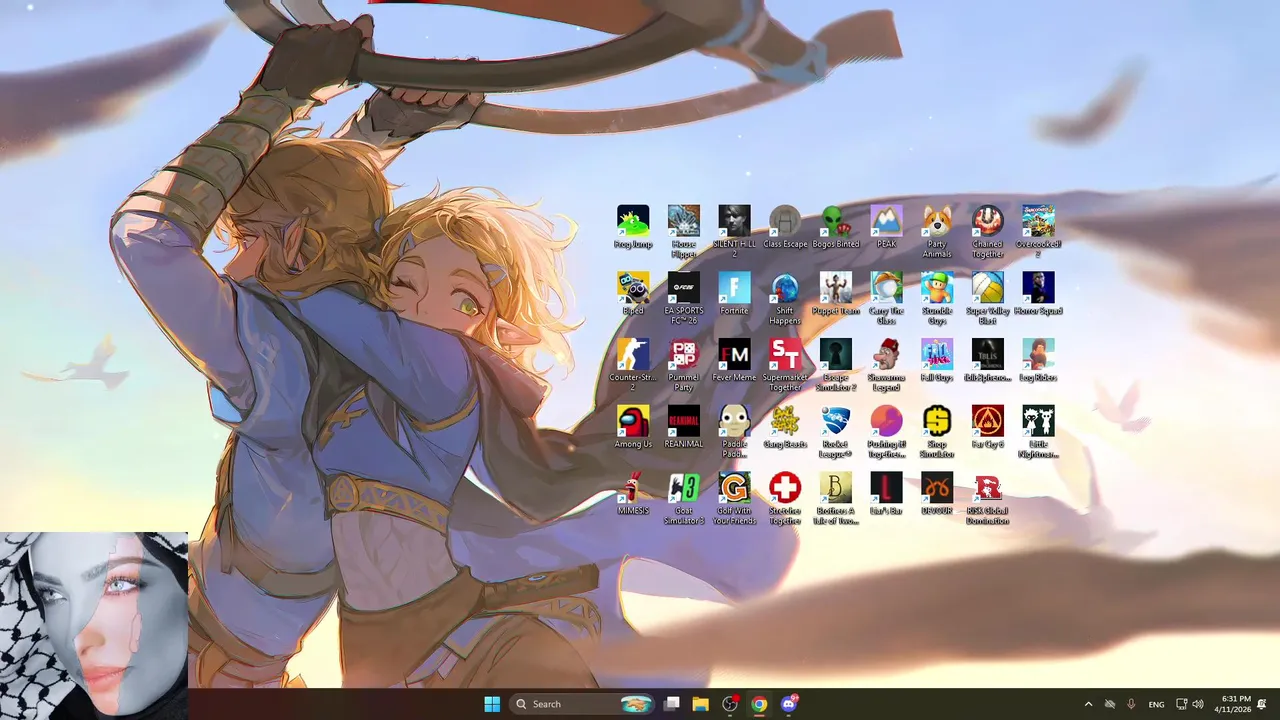Open the Biped game shortcut
Screen dimensions: 1280x720
pos(633,294)
